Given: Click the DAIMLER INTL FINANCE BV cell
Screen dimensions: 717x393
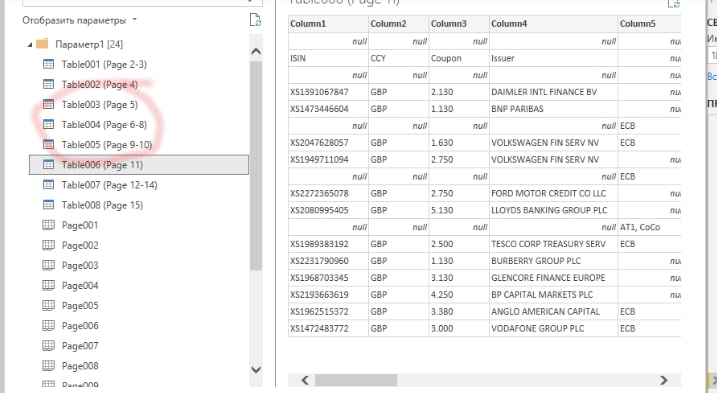Looking at the screenshot, I should tap(553, 92).
